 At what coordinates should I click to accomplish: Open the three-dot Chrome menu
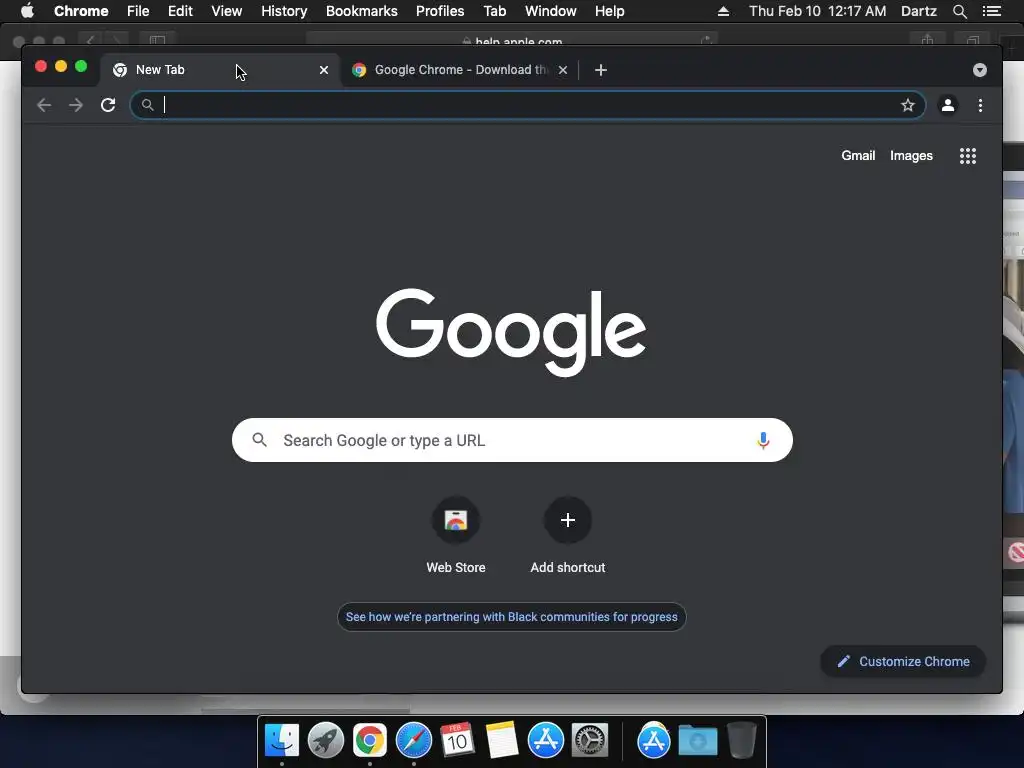[x=980, y=105]
